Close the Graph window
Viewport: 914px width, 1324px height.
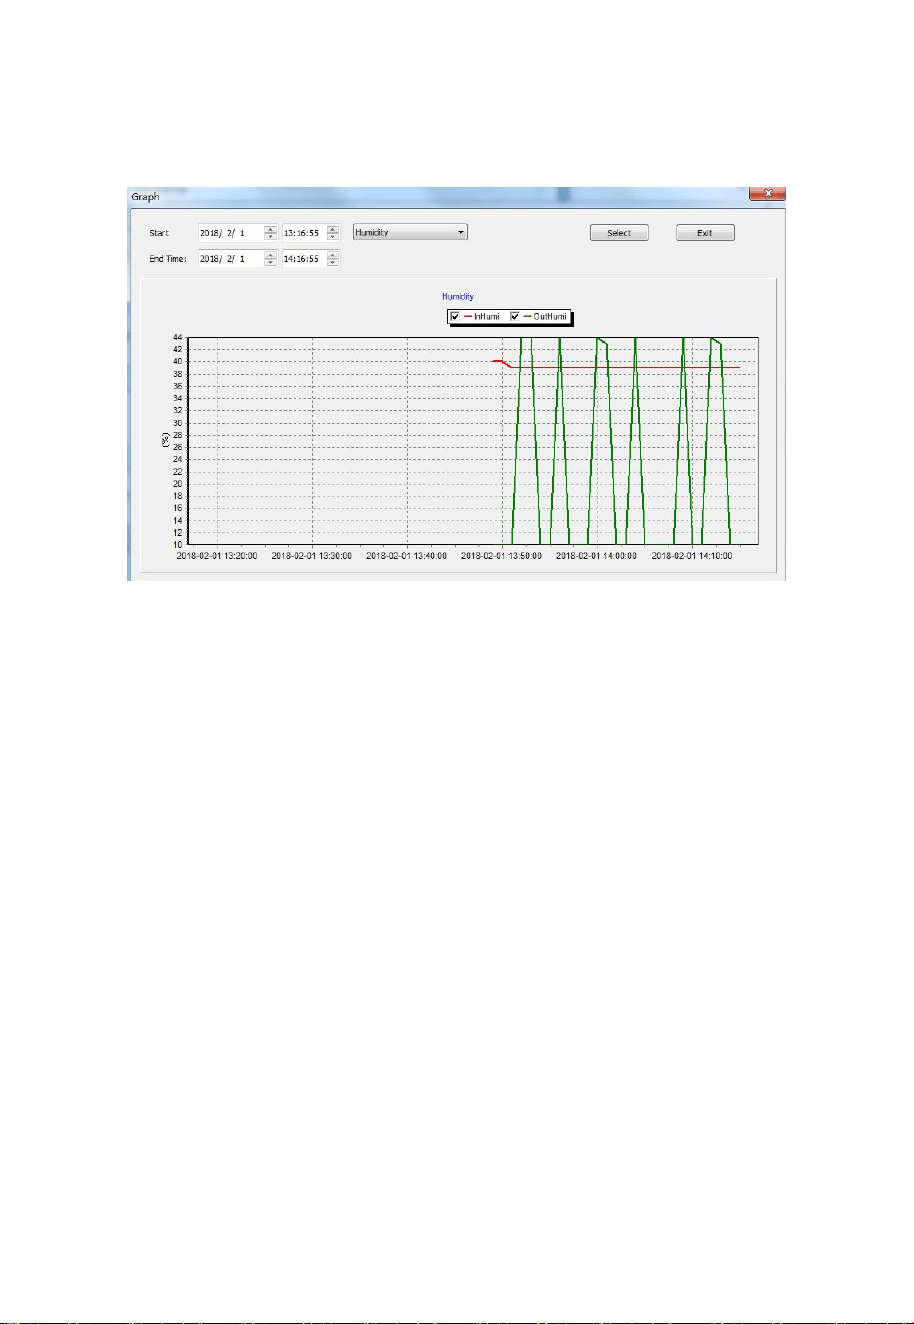[767, 194]
